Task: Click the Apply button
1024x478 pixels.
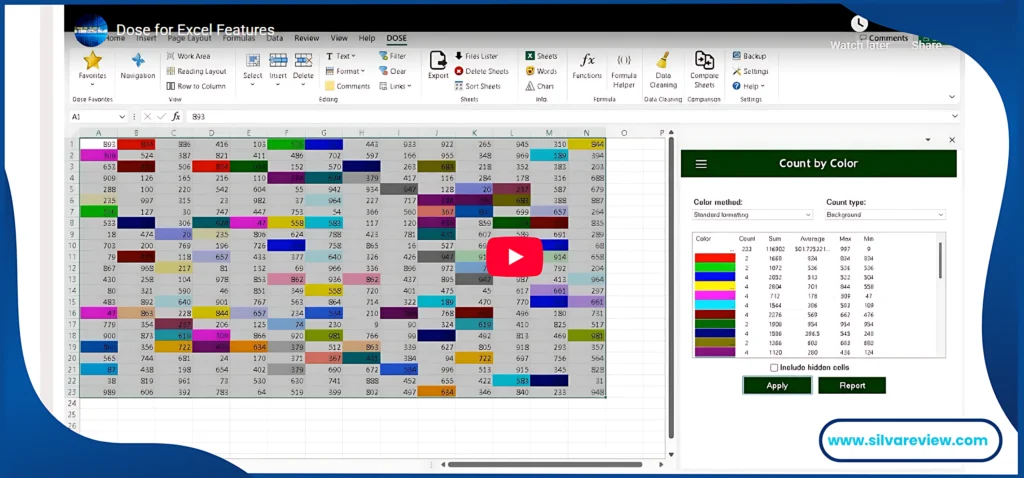Action: click(777, 385)
